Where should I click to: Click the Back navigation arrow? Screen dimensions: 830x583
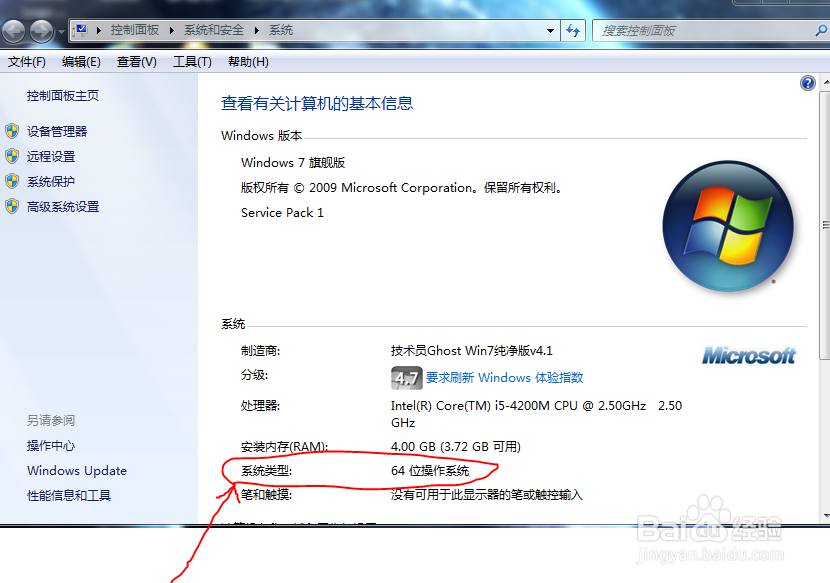point(14,31)
